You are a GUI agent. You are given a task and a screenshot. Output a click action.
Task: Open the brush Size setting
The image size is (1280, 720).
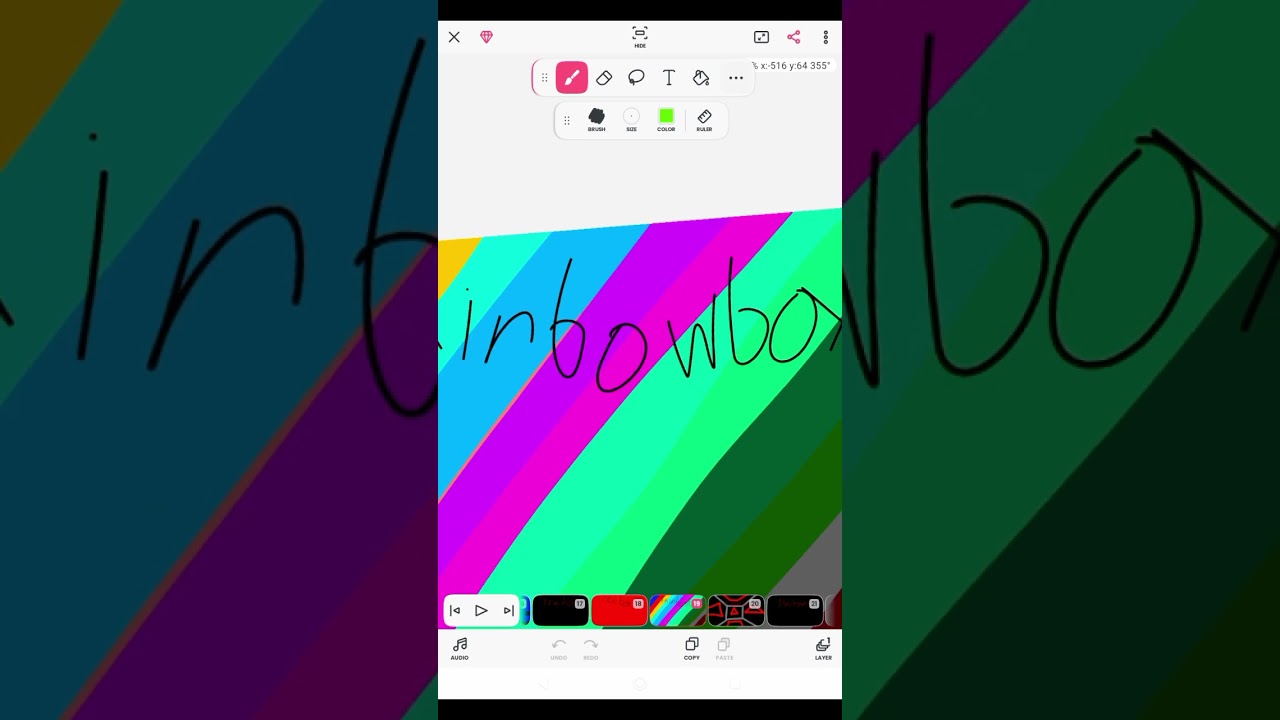[631, 120]
